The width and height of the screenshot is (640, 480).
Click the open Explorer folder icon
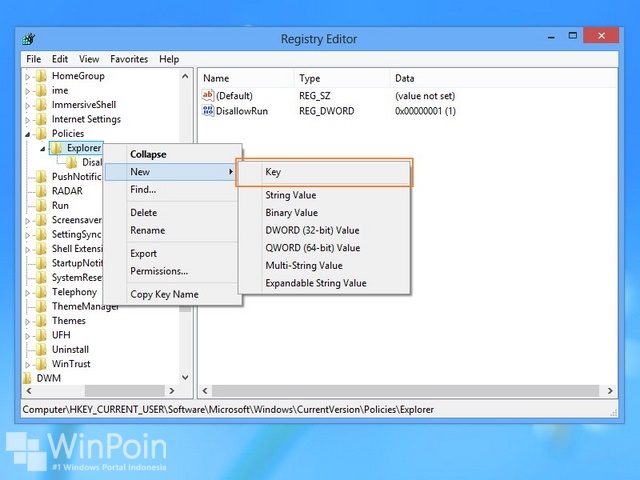56,148
